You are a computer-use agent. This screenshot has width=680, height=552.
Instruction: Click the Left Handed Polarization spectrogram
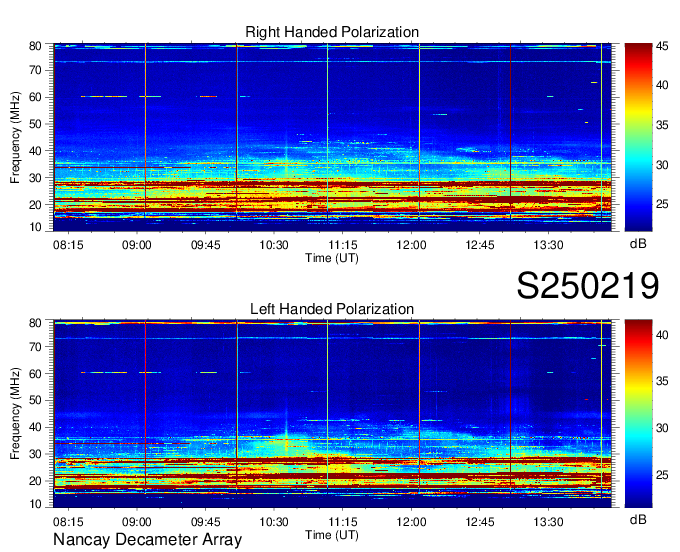click(x=332, y=414)
